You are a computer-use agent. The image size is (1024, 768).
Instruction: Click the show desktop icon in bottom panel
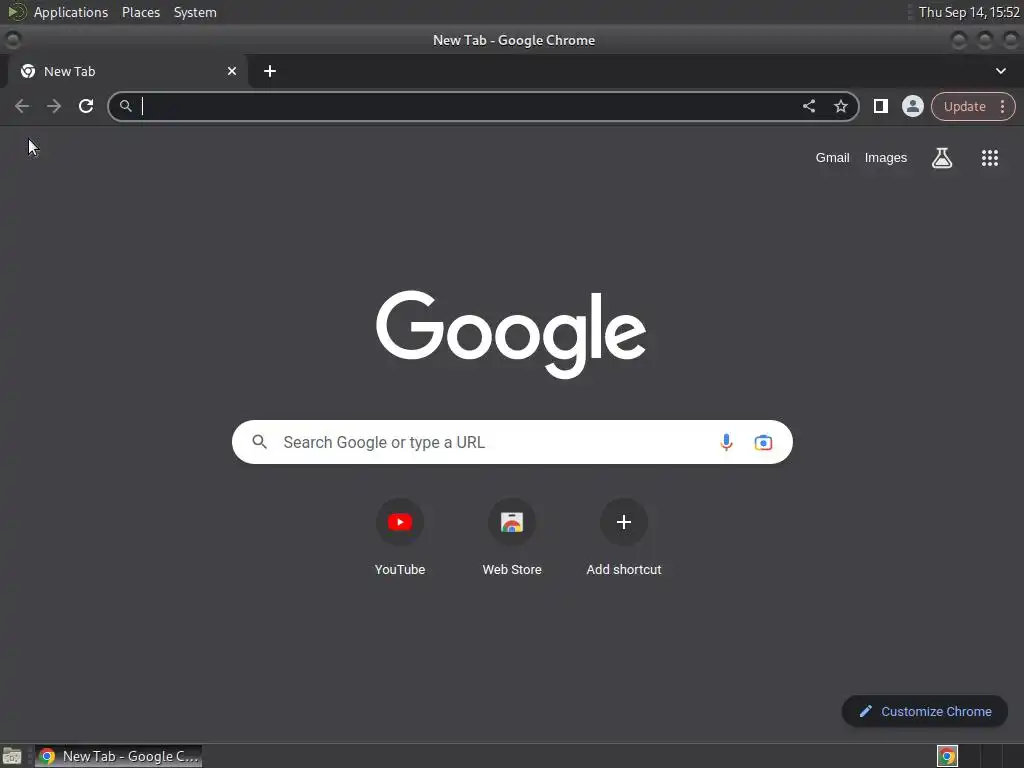click(x=12, y=756)
